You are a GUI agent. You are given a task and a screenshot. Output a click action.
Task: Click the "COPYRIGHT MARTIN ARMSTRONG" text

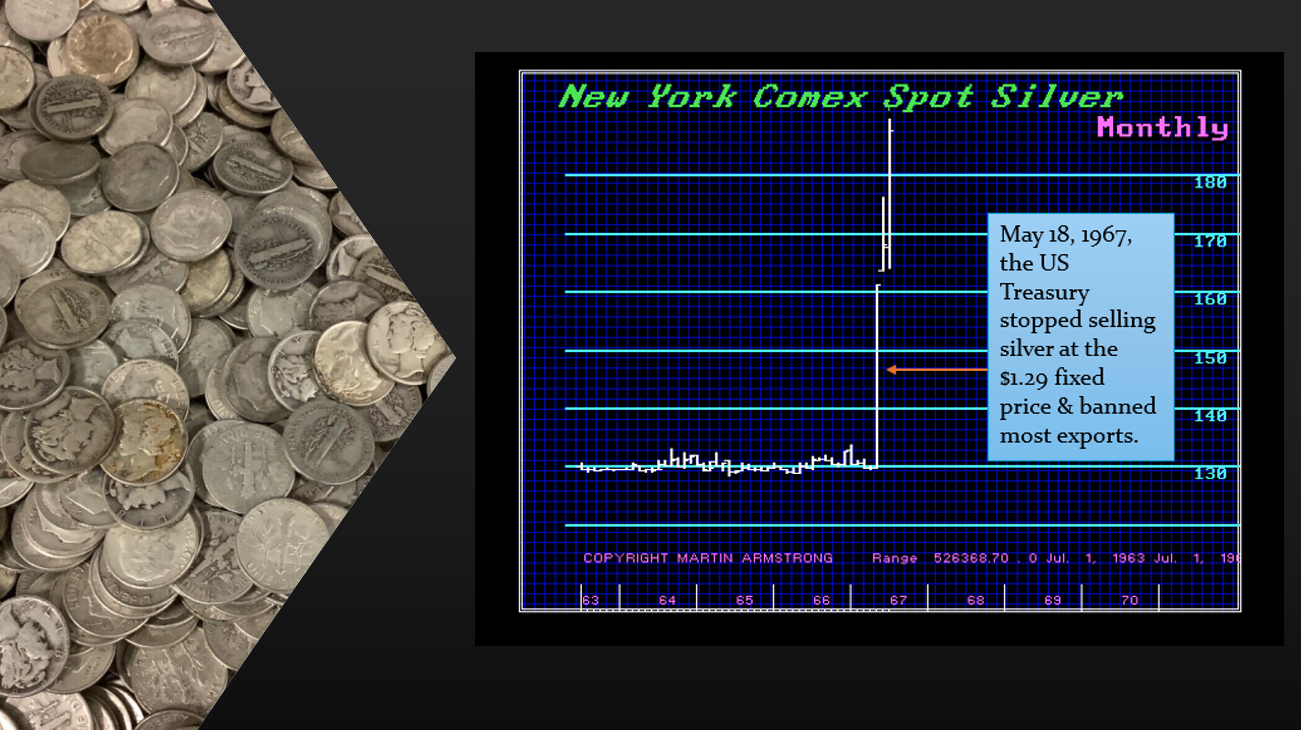tap(708, 558)
